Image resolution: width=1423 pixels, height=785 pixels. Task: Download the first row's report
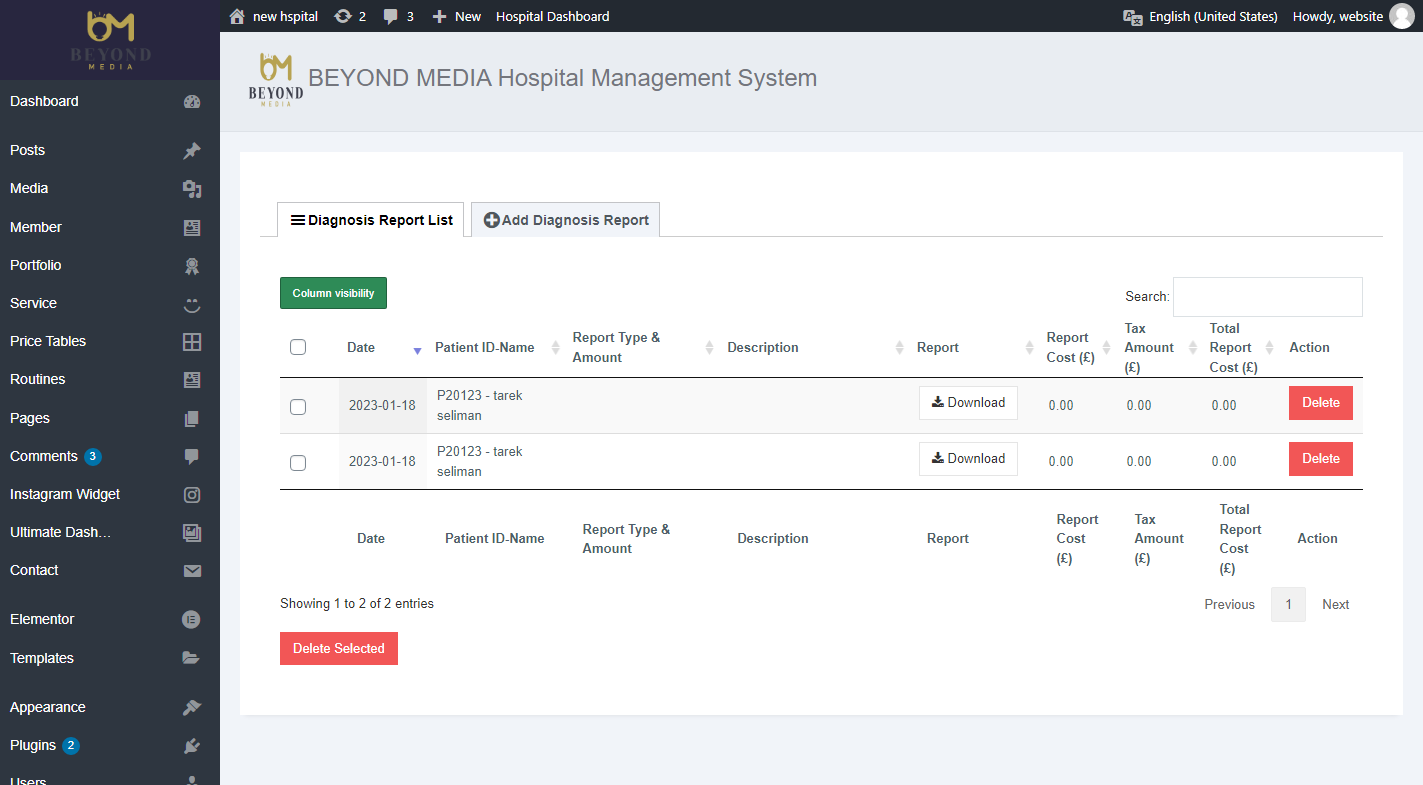click(x=968, y=403)
